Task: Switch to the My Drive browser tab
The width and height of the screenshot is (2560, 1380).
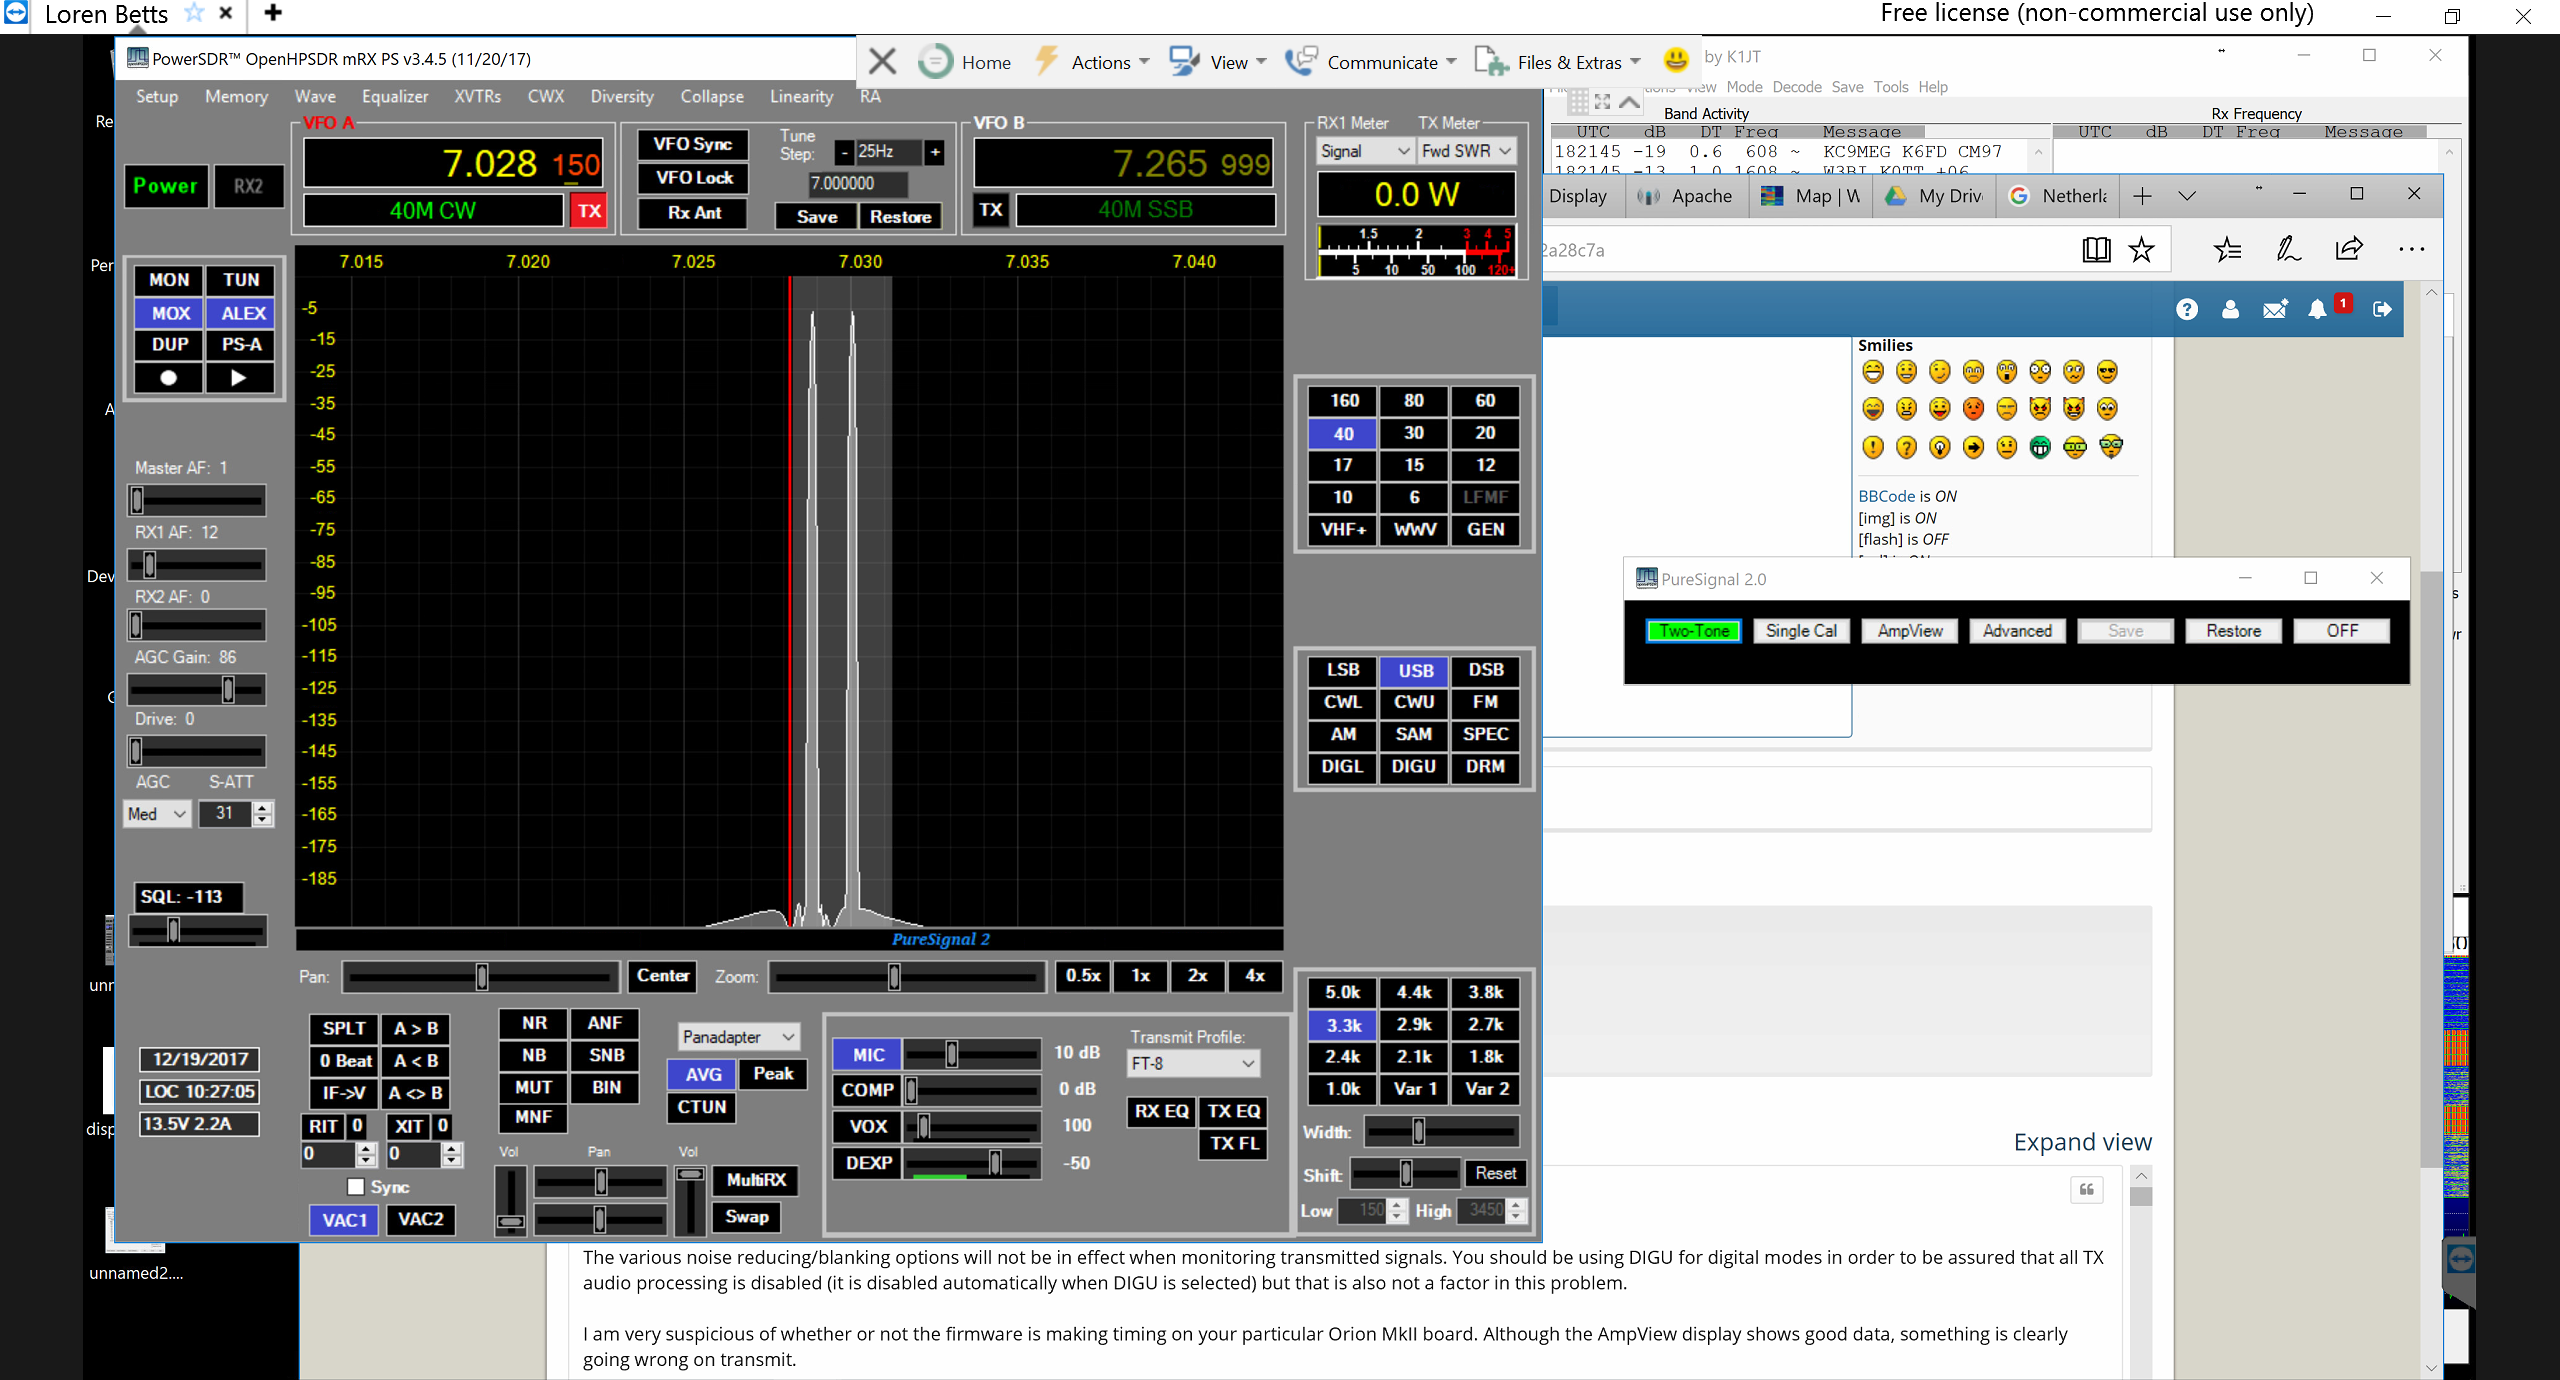Action: [x=1934, y=196]
